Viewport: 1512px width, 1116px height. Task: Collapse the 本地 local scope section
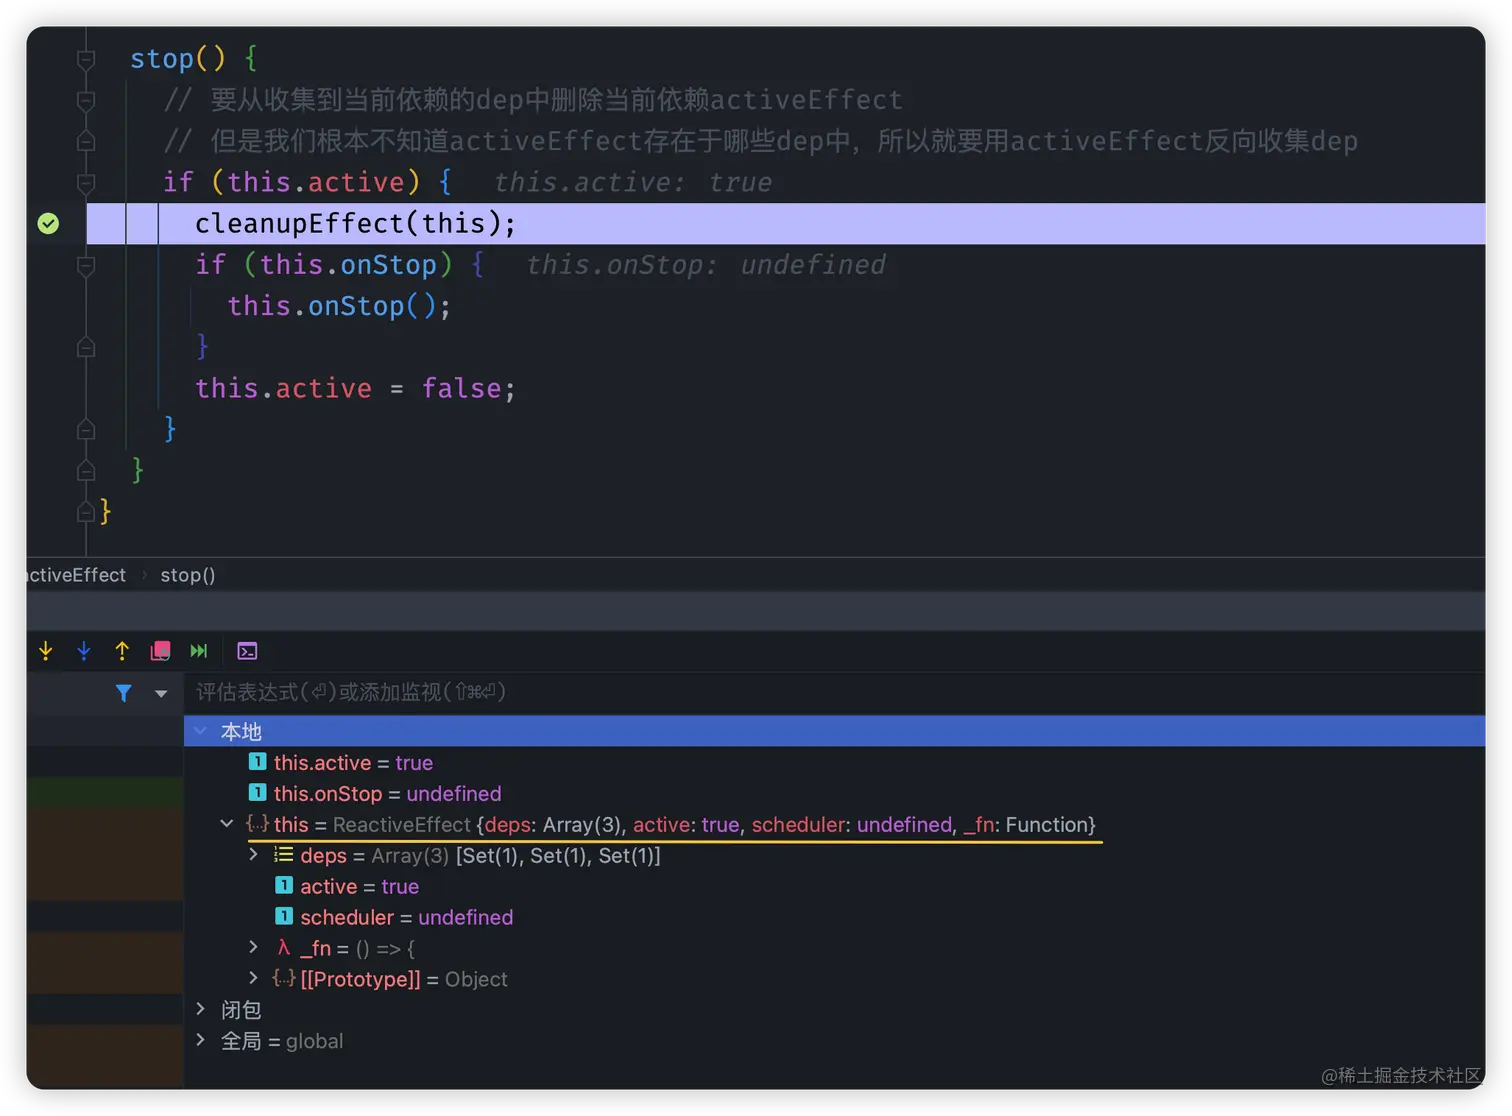click(x=201, y=731)
